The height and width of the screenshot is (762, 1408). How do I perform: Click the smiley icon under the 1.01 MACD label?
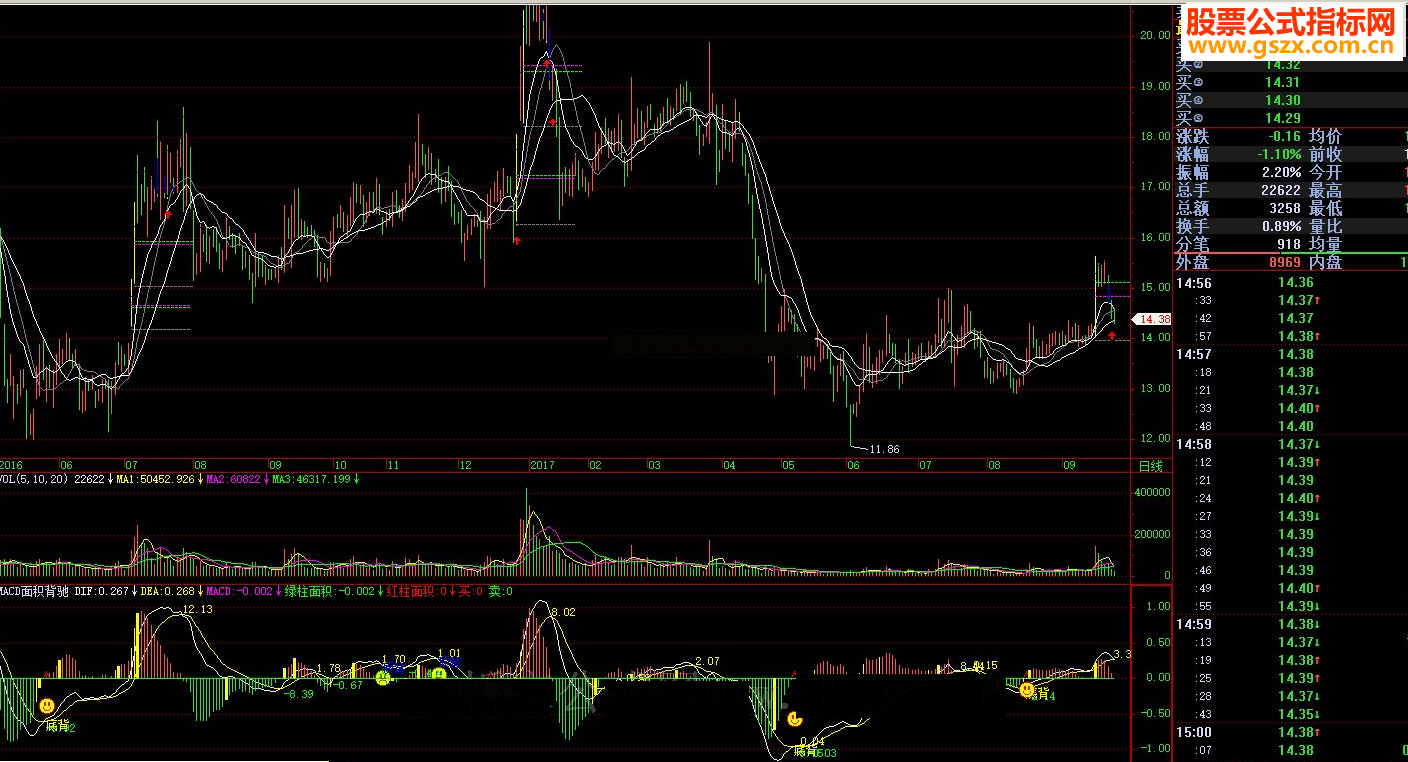pyautogui.click(x=438, y=676)
